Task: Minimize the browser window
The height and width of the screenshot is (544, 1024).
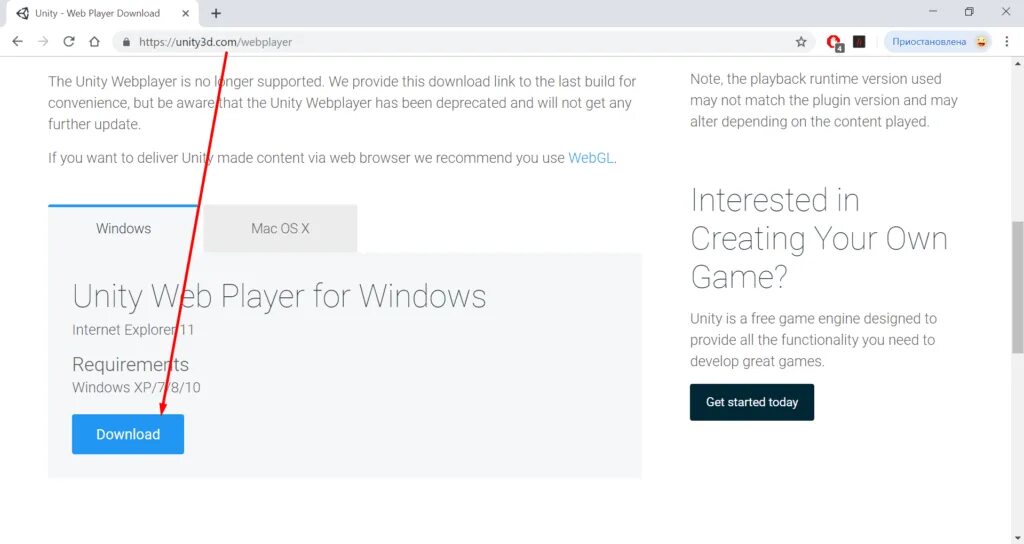Action: pyautogui.click(x=933, y=12)
